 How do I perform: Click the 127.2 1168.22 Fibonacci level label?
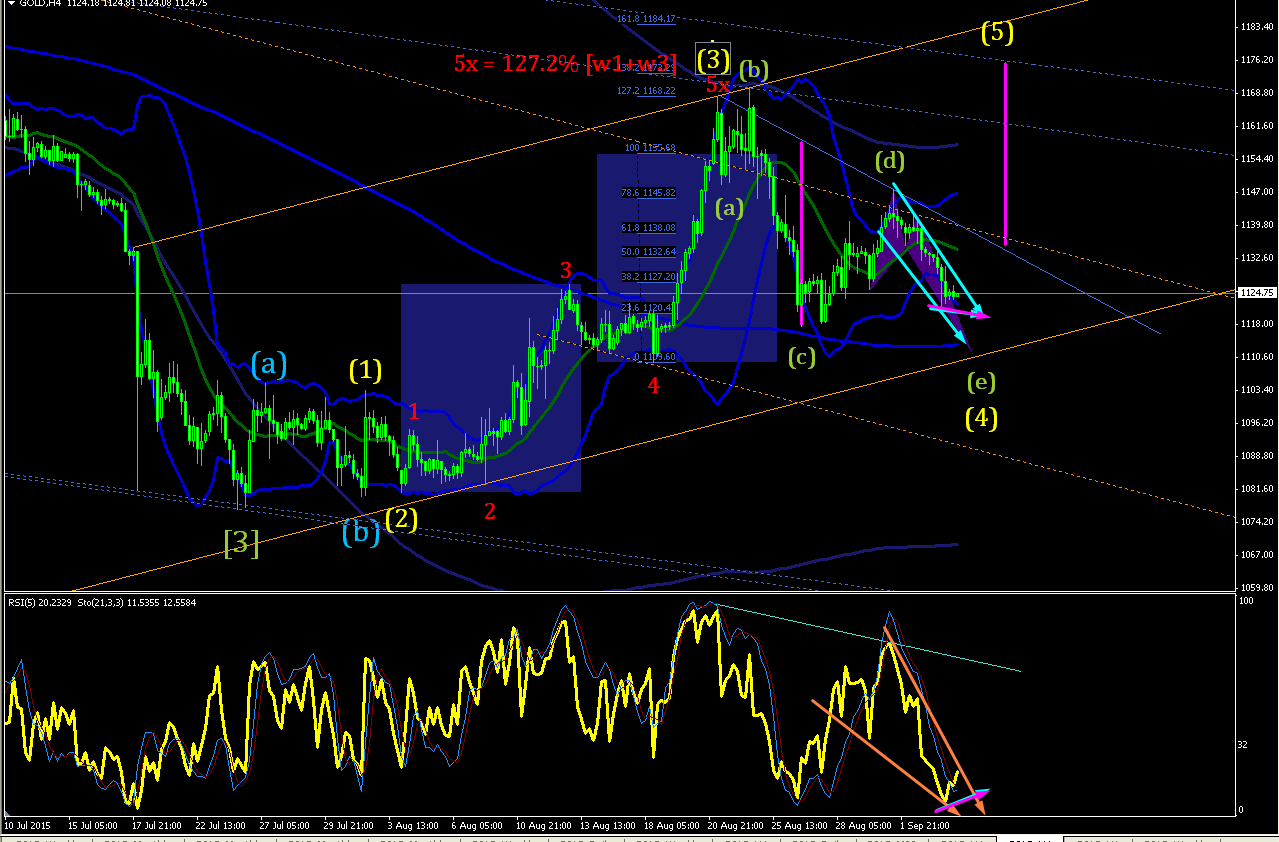(x=647, y=90)
